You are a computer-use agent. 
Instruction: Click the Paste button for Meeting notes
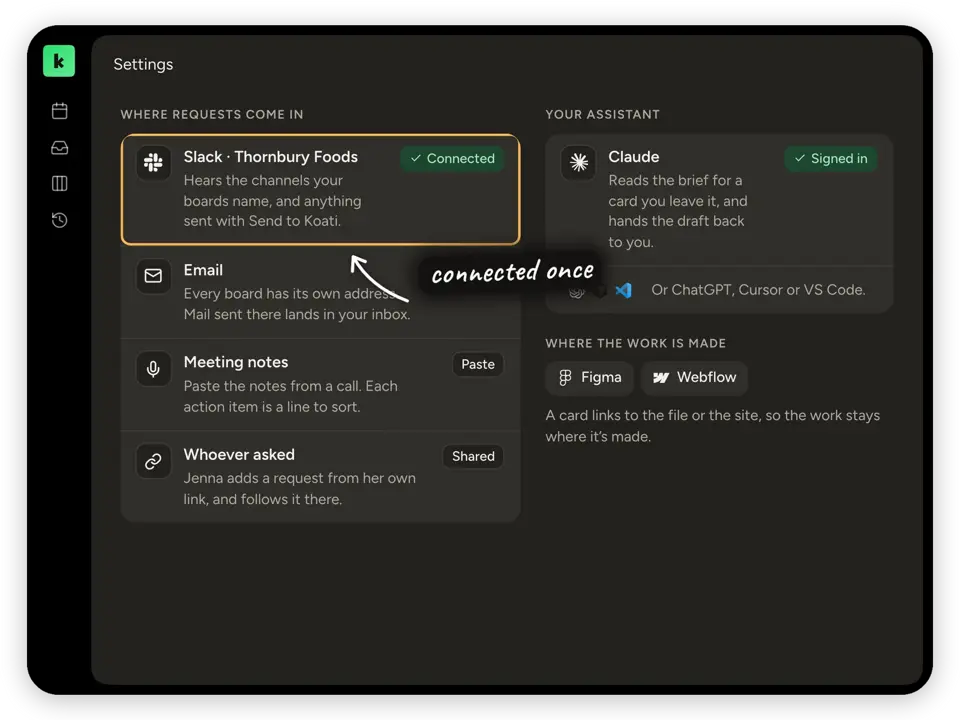(478, 364)
